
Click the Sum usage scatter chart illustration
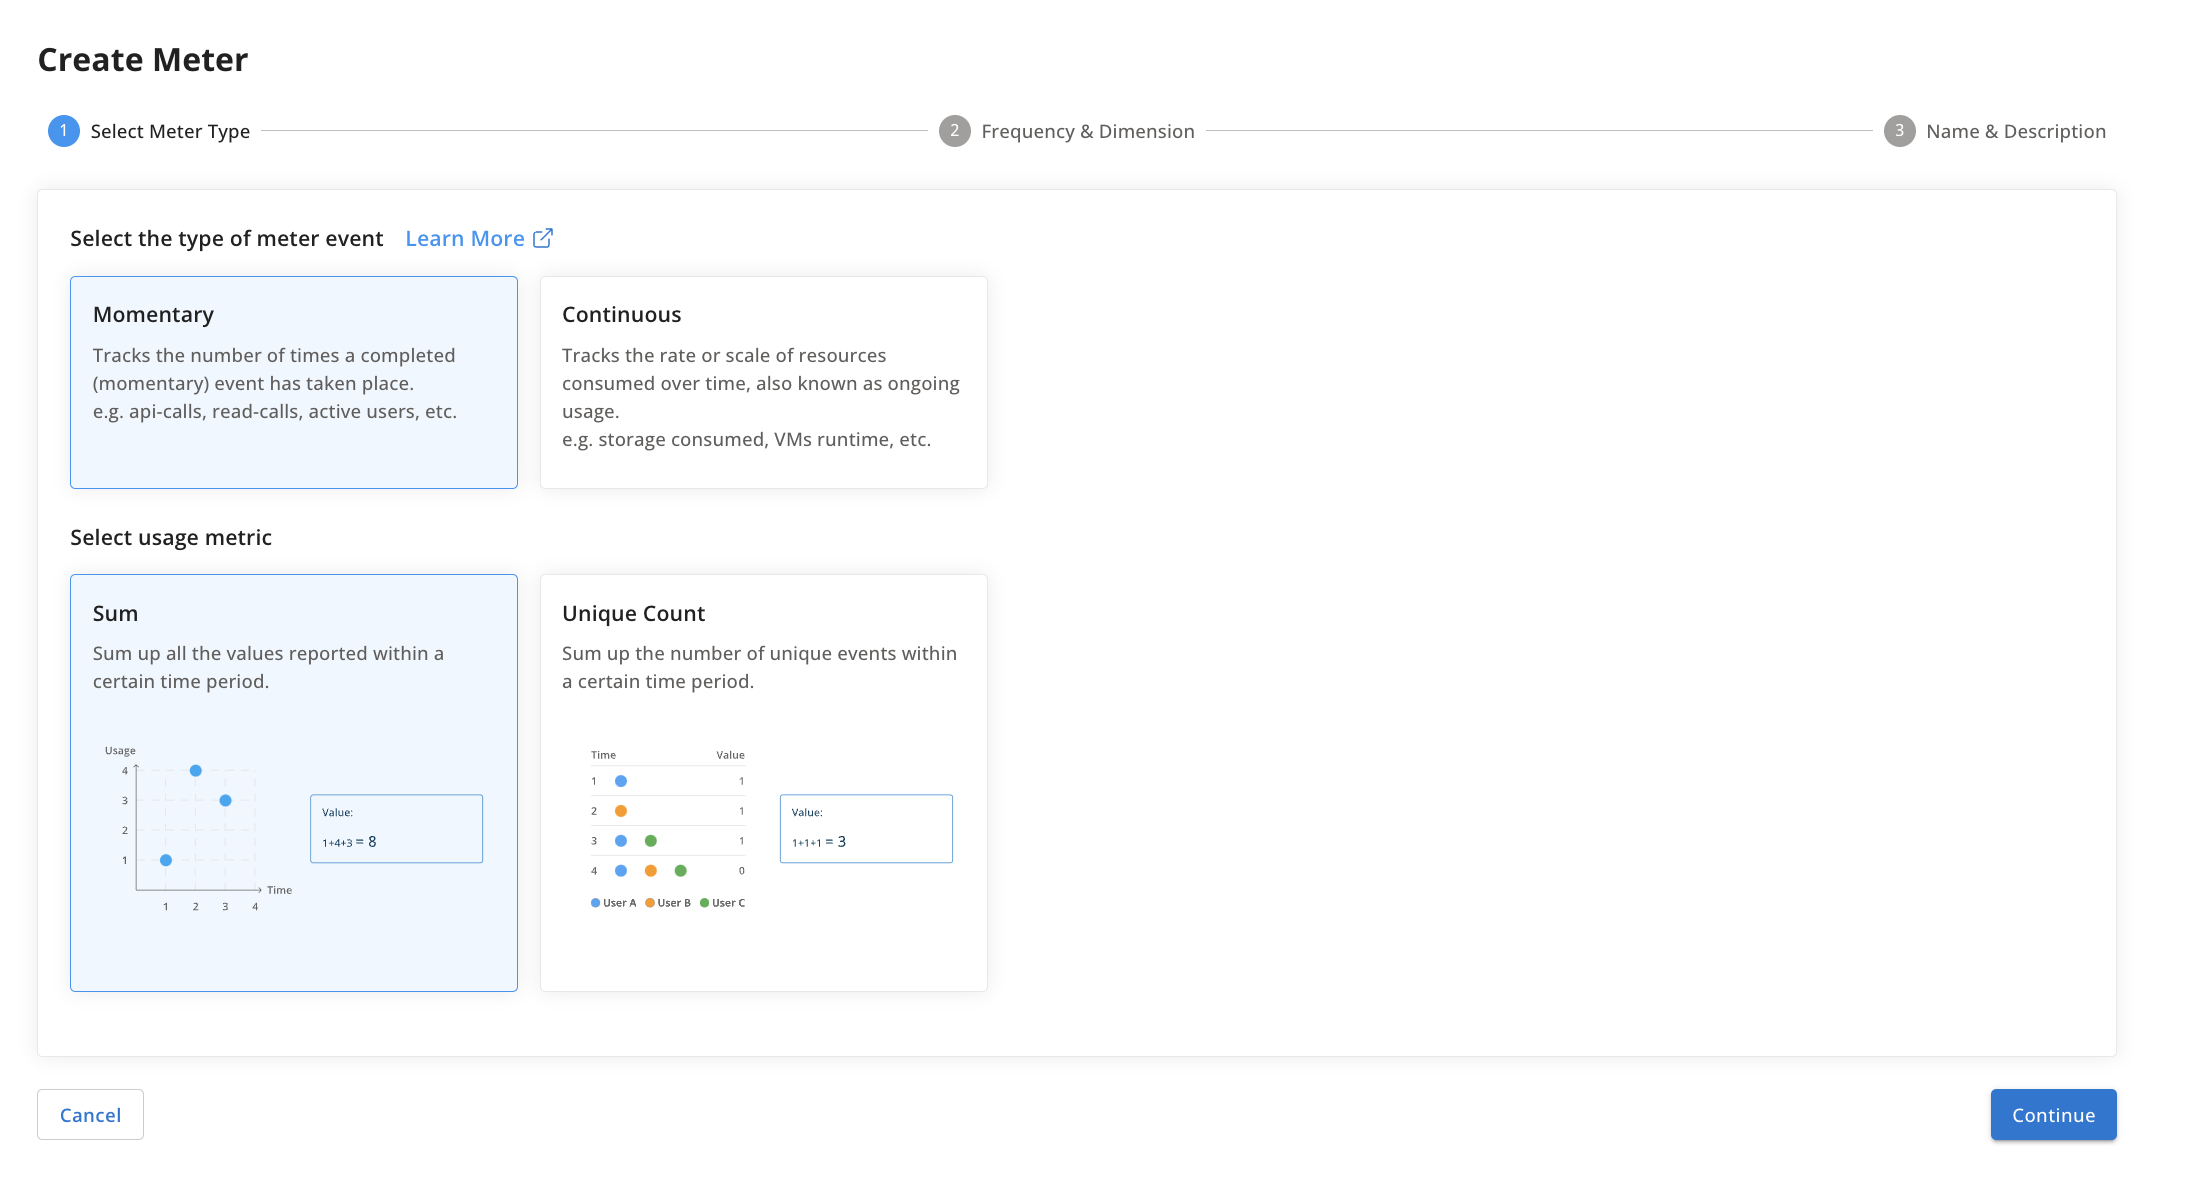[196, 828]
